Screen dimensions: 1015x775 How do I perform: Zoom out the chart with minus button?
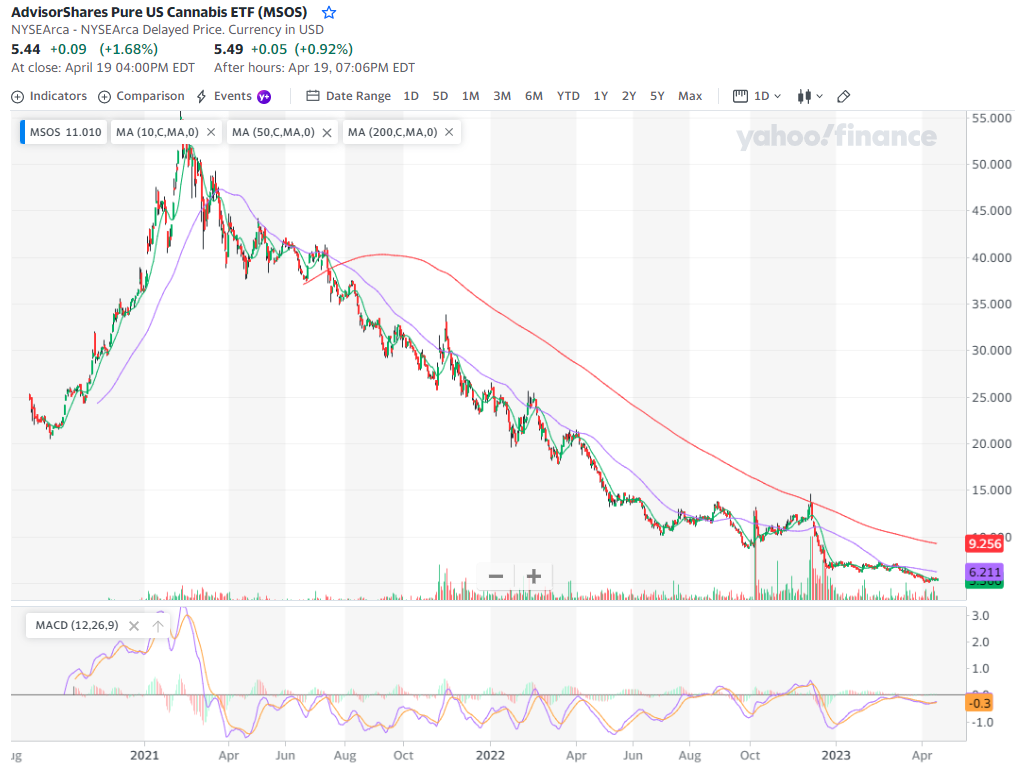tap(496, 576)
